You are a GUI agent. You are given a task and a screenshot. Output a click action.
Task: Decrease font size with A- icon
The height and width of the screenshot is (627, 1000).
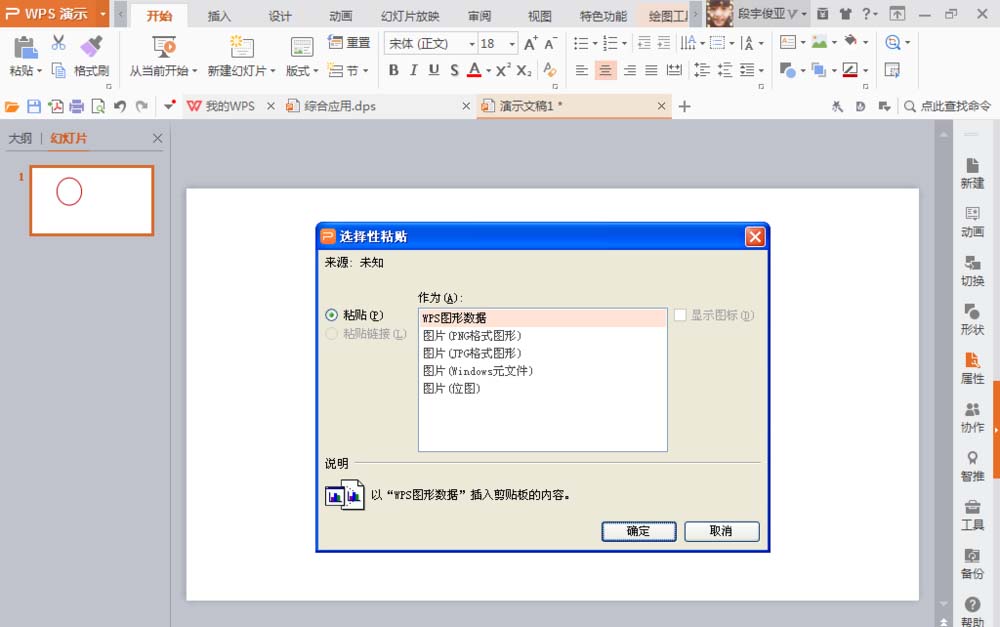550,43
